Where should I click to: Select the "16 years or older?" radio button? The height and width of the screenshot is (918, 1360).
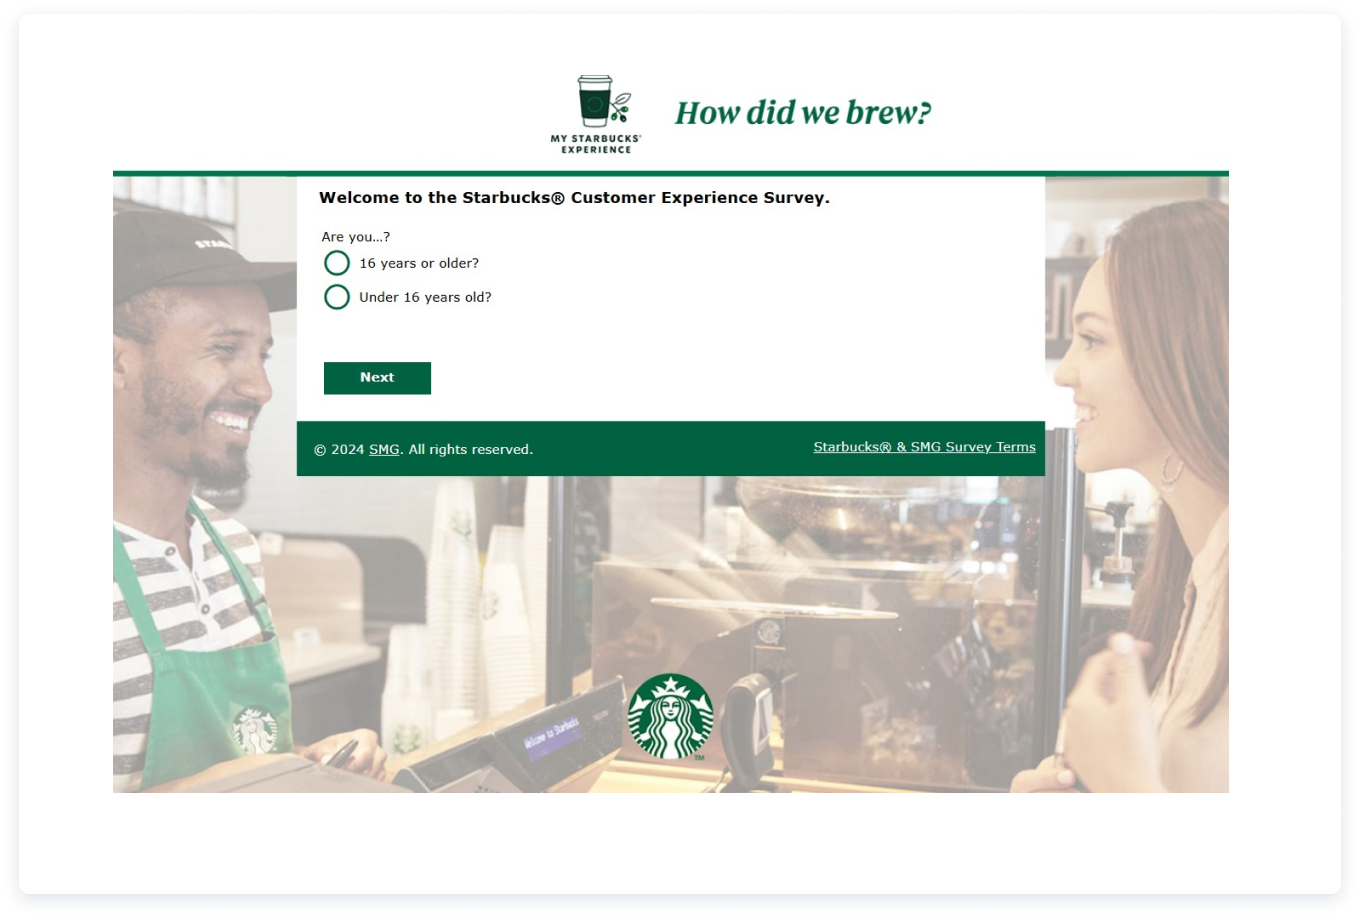click(337, 263)
